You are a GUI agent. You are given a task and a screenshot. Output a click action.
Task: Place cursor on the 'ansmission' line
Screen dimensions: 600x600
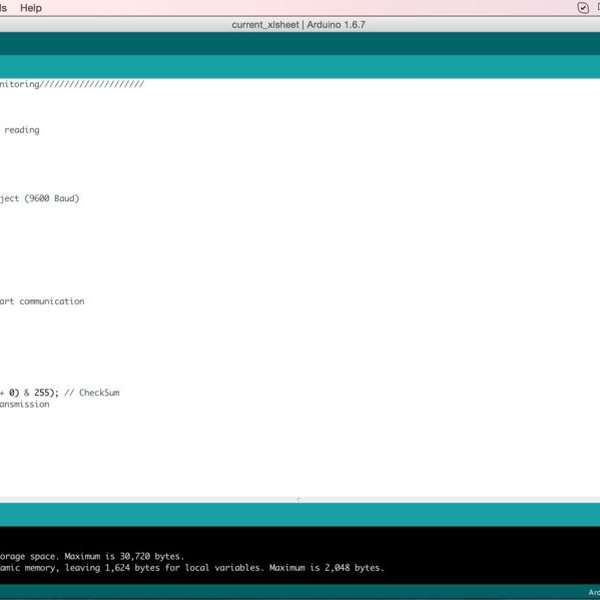click(x=25, y=404)
